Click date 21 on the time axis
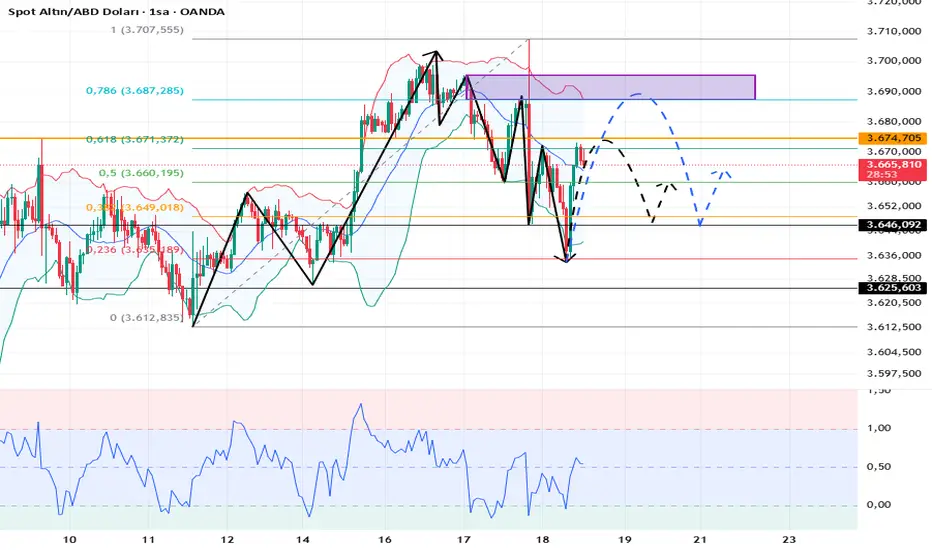This screenshot has width=932, height=550. (x=700, y=539)
